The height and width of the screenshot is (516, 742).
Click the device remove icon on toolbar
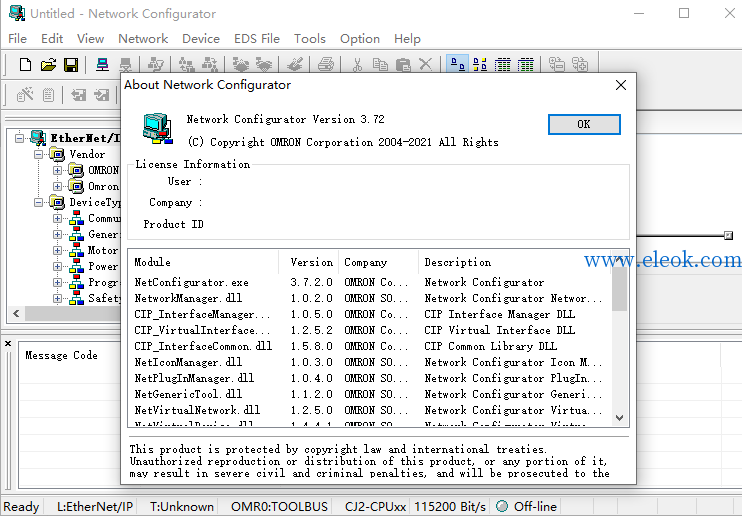tap(556, 64)
